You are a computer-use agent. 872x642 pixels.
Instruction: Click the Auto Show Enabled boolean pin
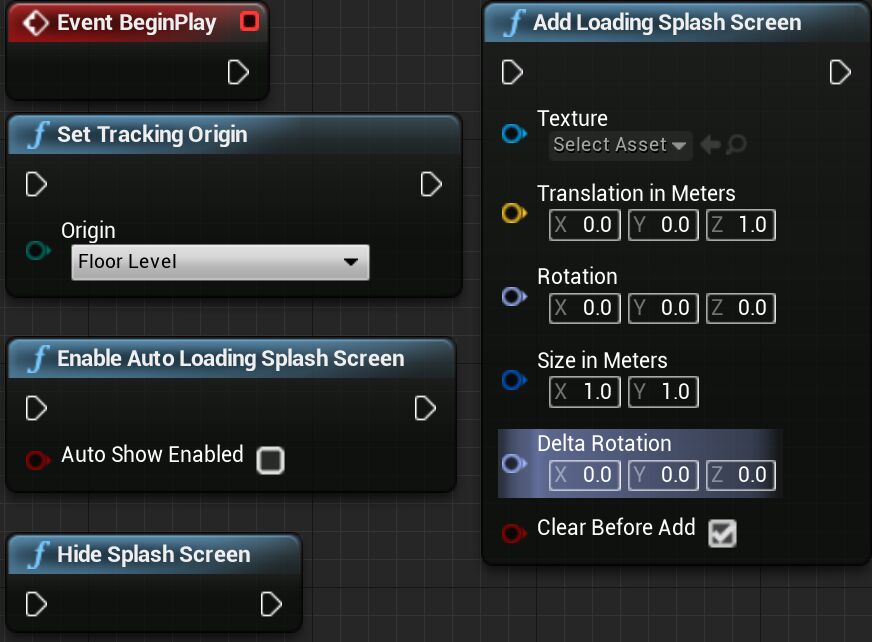point(38,460)
